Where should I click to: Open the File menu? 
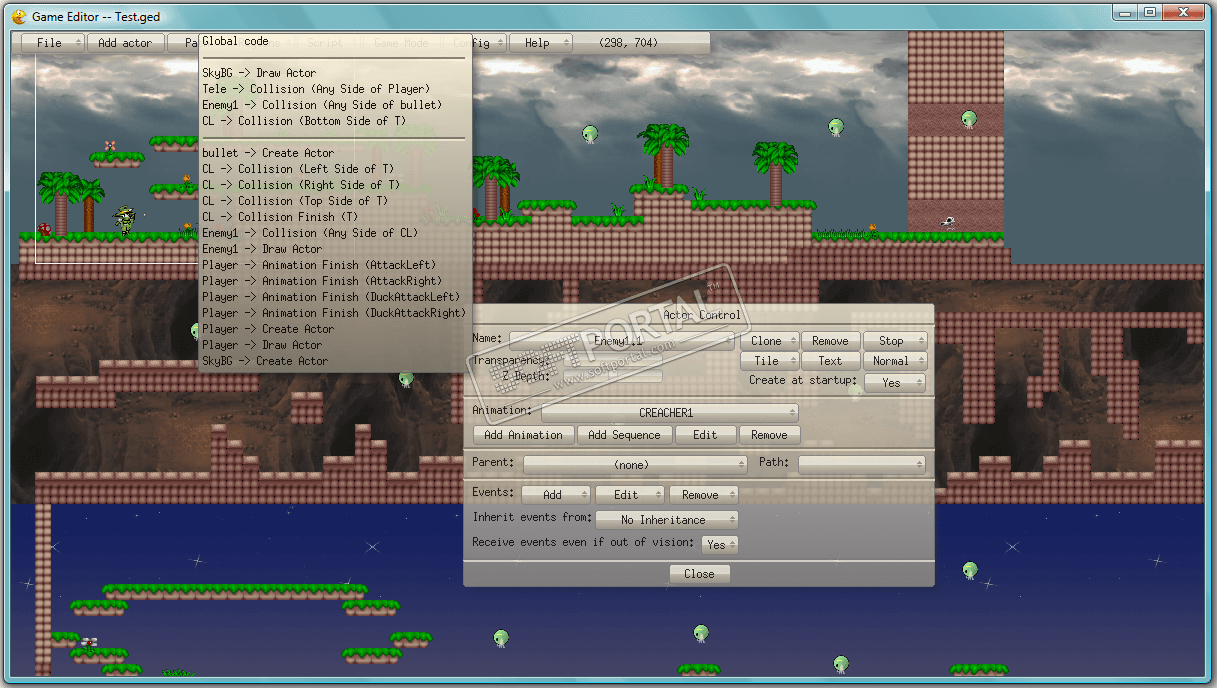[x=52, y=43]
